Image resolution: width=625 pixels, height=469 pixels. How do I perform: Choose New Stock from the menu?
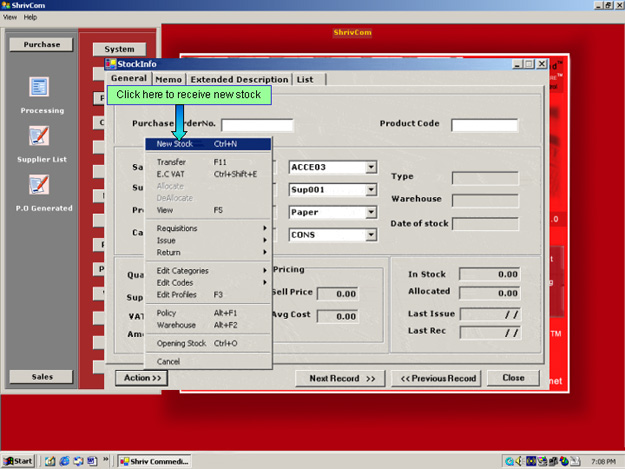tap(176, 143)
